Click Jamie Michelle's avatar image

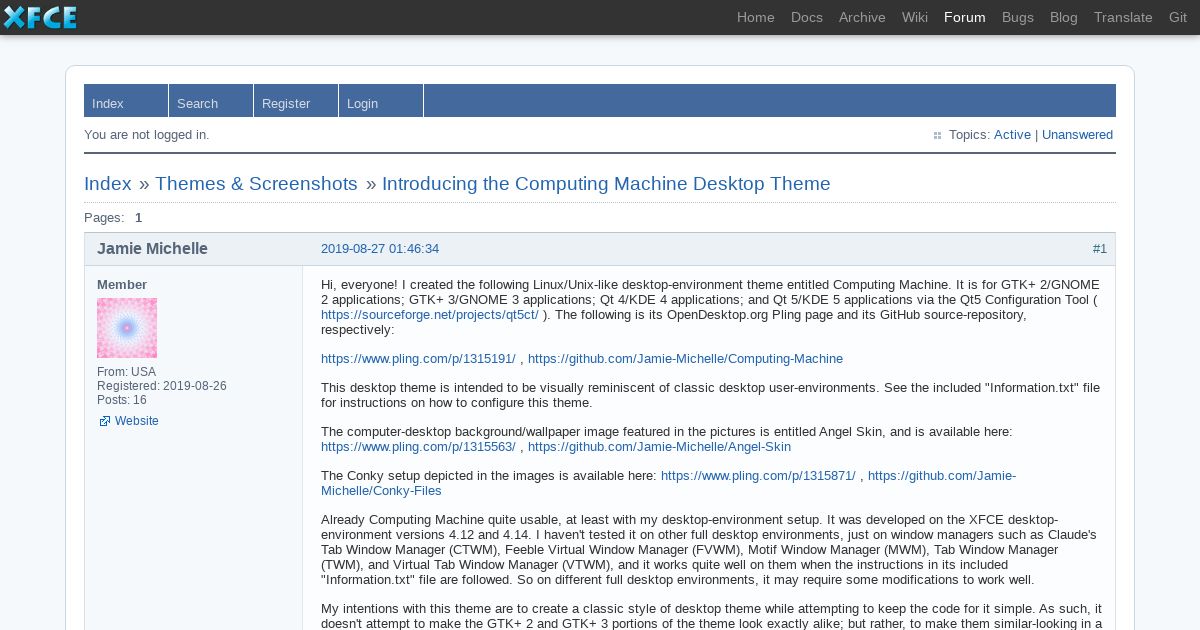127,328
